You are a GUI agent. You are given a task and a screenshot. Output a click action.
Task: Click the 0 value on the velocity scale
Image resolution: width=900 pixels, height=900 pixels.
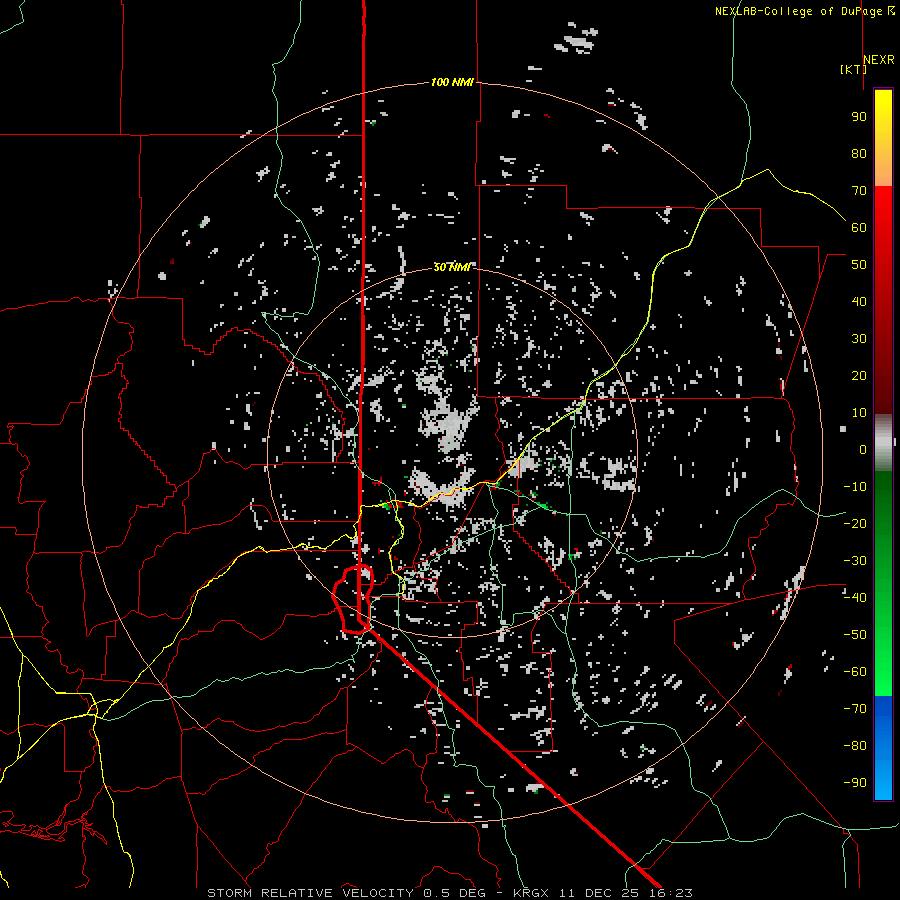click(863, 449)
